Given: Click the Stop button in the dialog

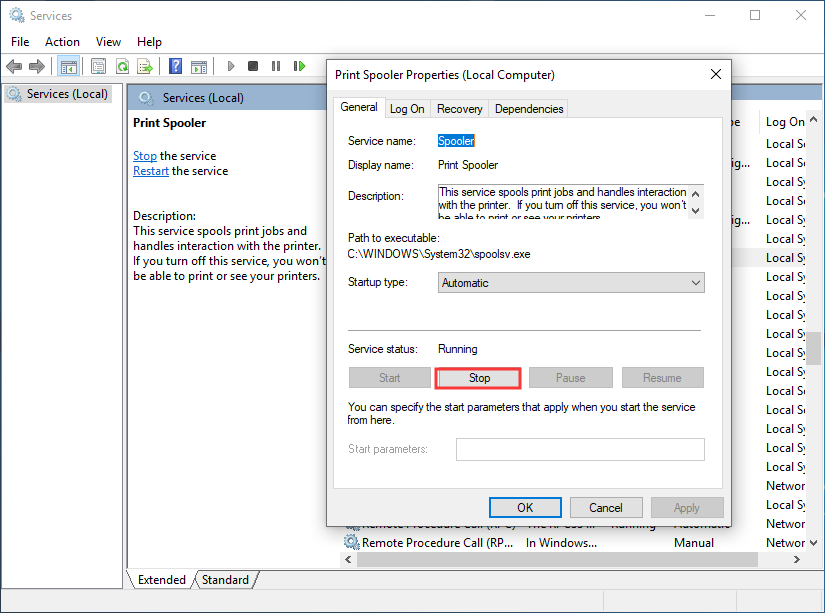Looking at the screenshot, I should [478, 378].
